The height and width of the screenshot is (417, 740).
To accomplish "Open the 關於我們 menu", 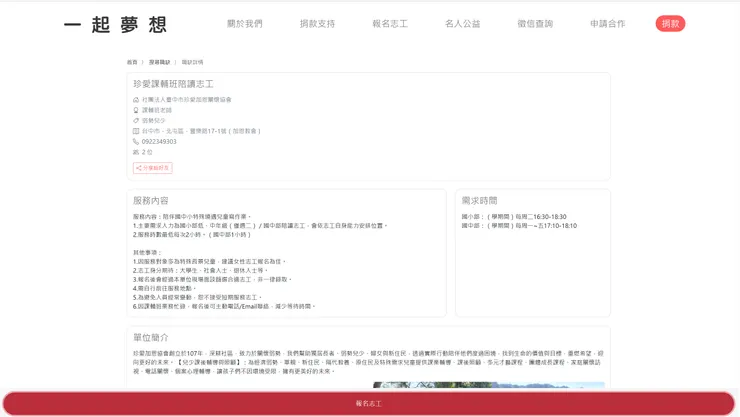I will tap(244, 24).
